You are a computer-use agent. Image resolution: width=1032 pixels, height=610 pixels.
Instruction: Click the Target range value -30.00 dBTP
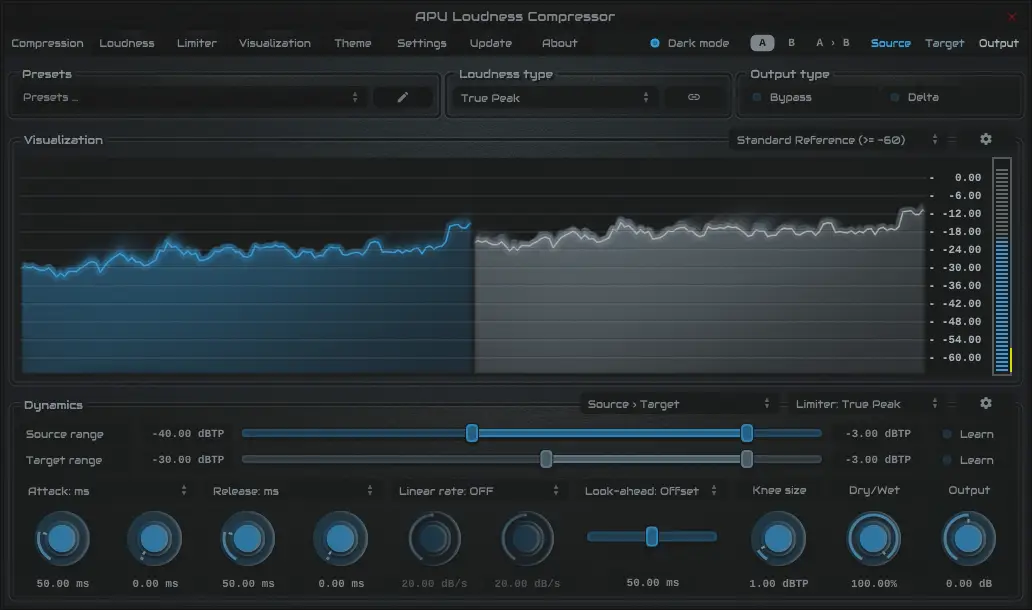click(x=188, y=459)
